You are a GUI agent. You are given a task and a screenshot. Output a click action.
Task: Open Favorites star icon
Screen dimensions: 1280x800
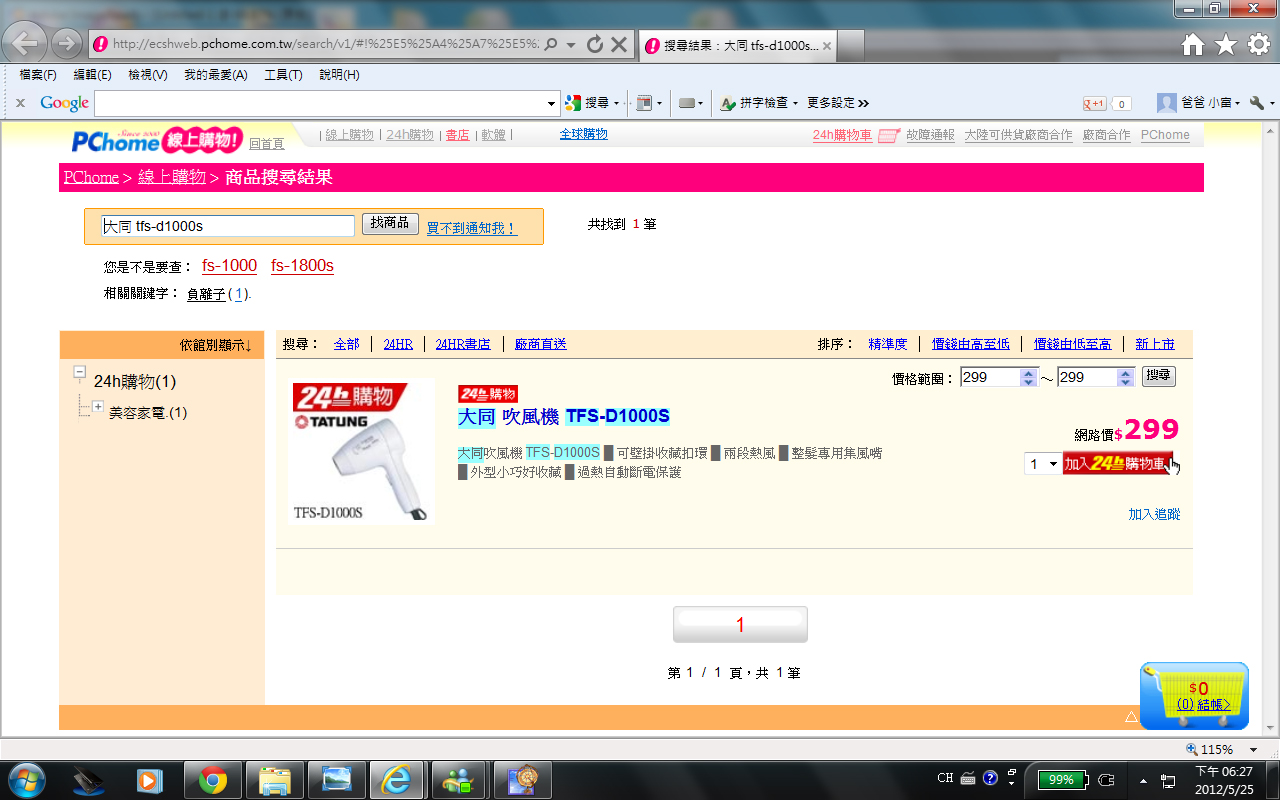1226,45
